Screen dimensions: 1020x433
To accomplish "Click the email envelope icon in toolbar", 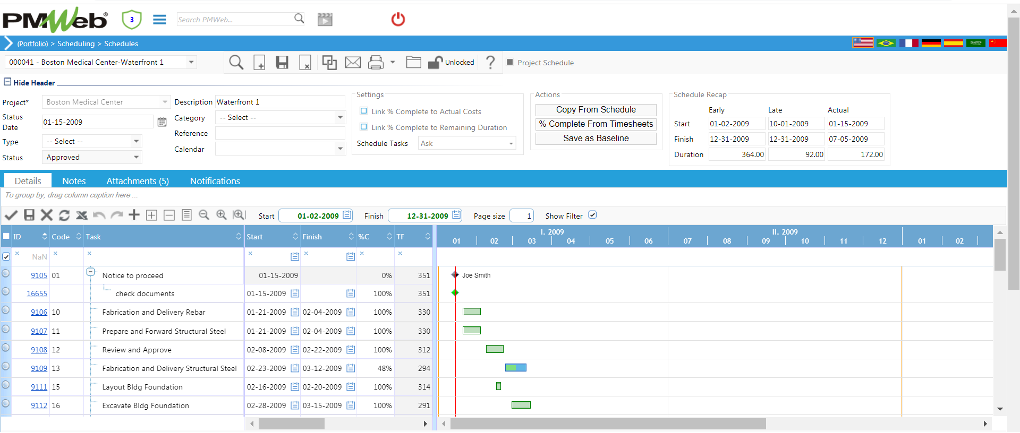I will pyautogui.click(x=353, y=62).
